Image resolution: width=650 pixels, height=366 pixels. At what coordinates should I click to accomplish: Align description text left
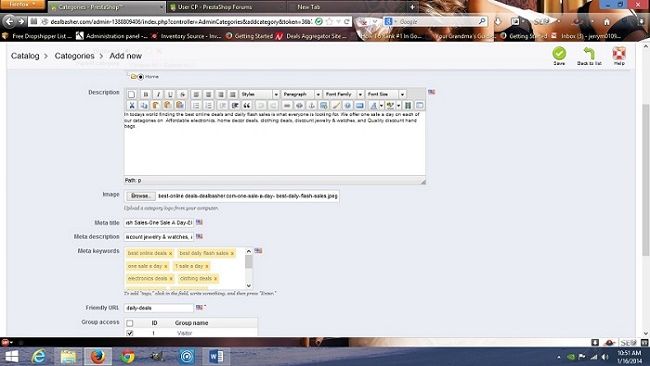pos(196,95)
